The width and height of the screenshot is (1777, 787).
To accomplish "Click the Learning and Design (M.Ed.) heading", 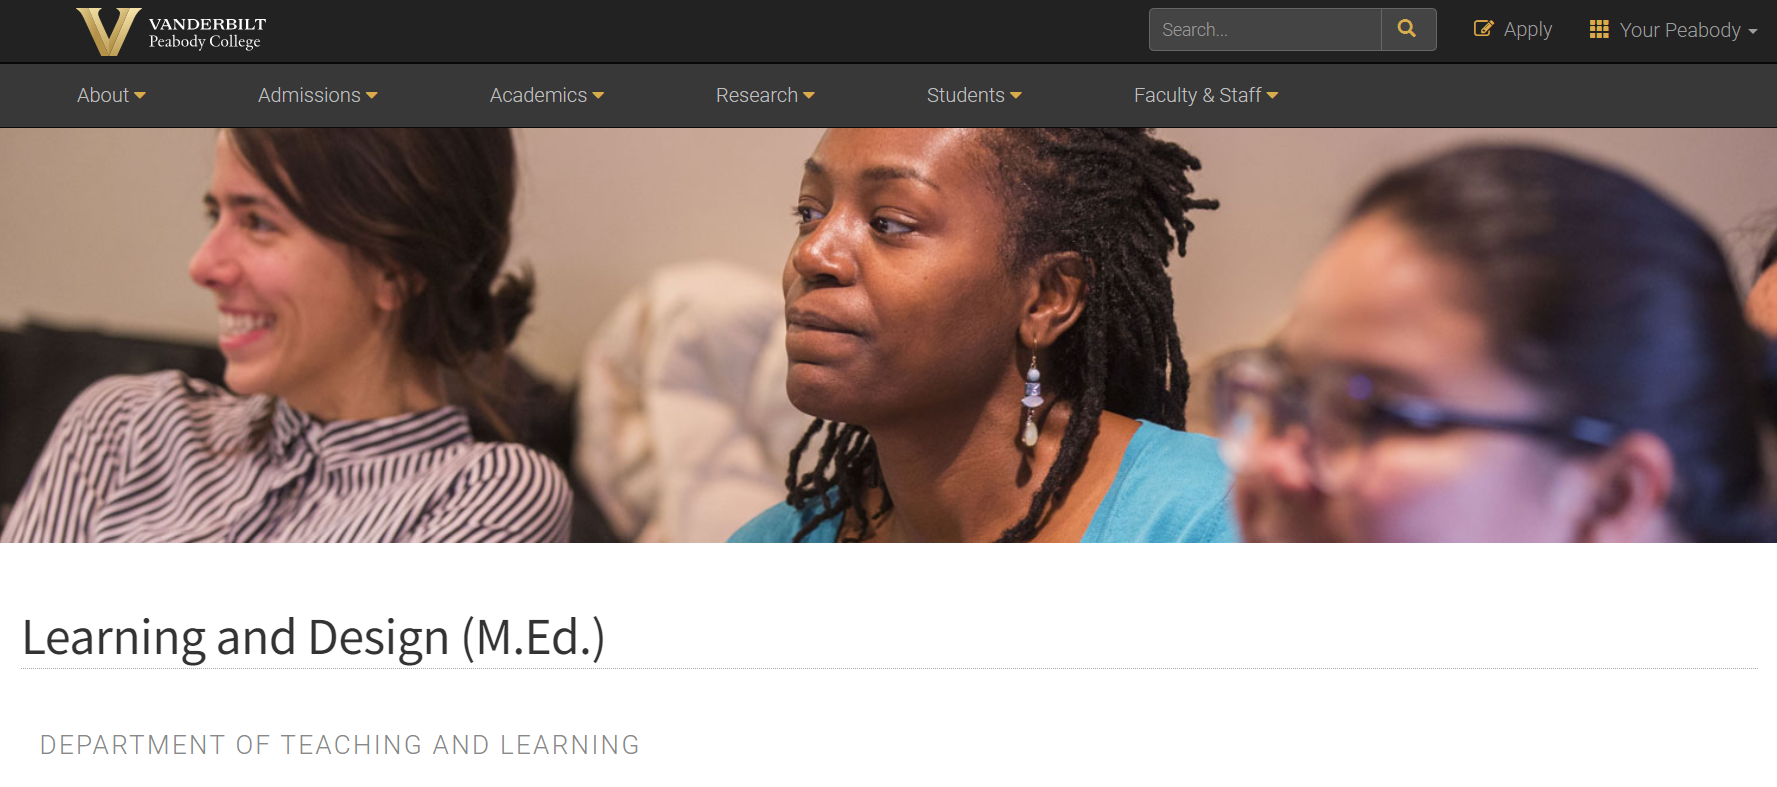I will (x=313, y=638).
